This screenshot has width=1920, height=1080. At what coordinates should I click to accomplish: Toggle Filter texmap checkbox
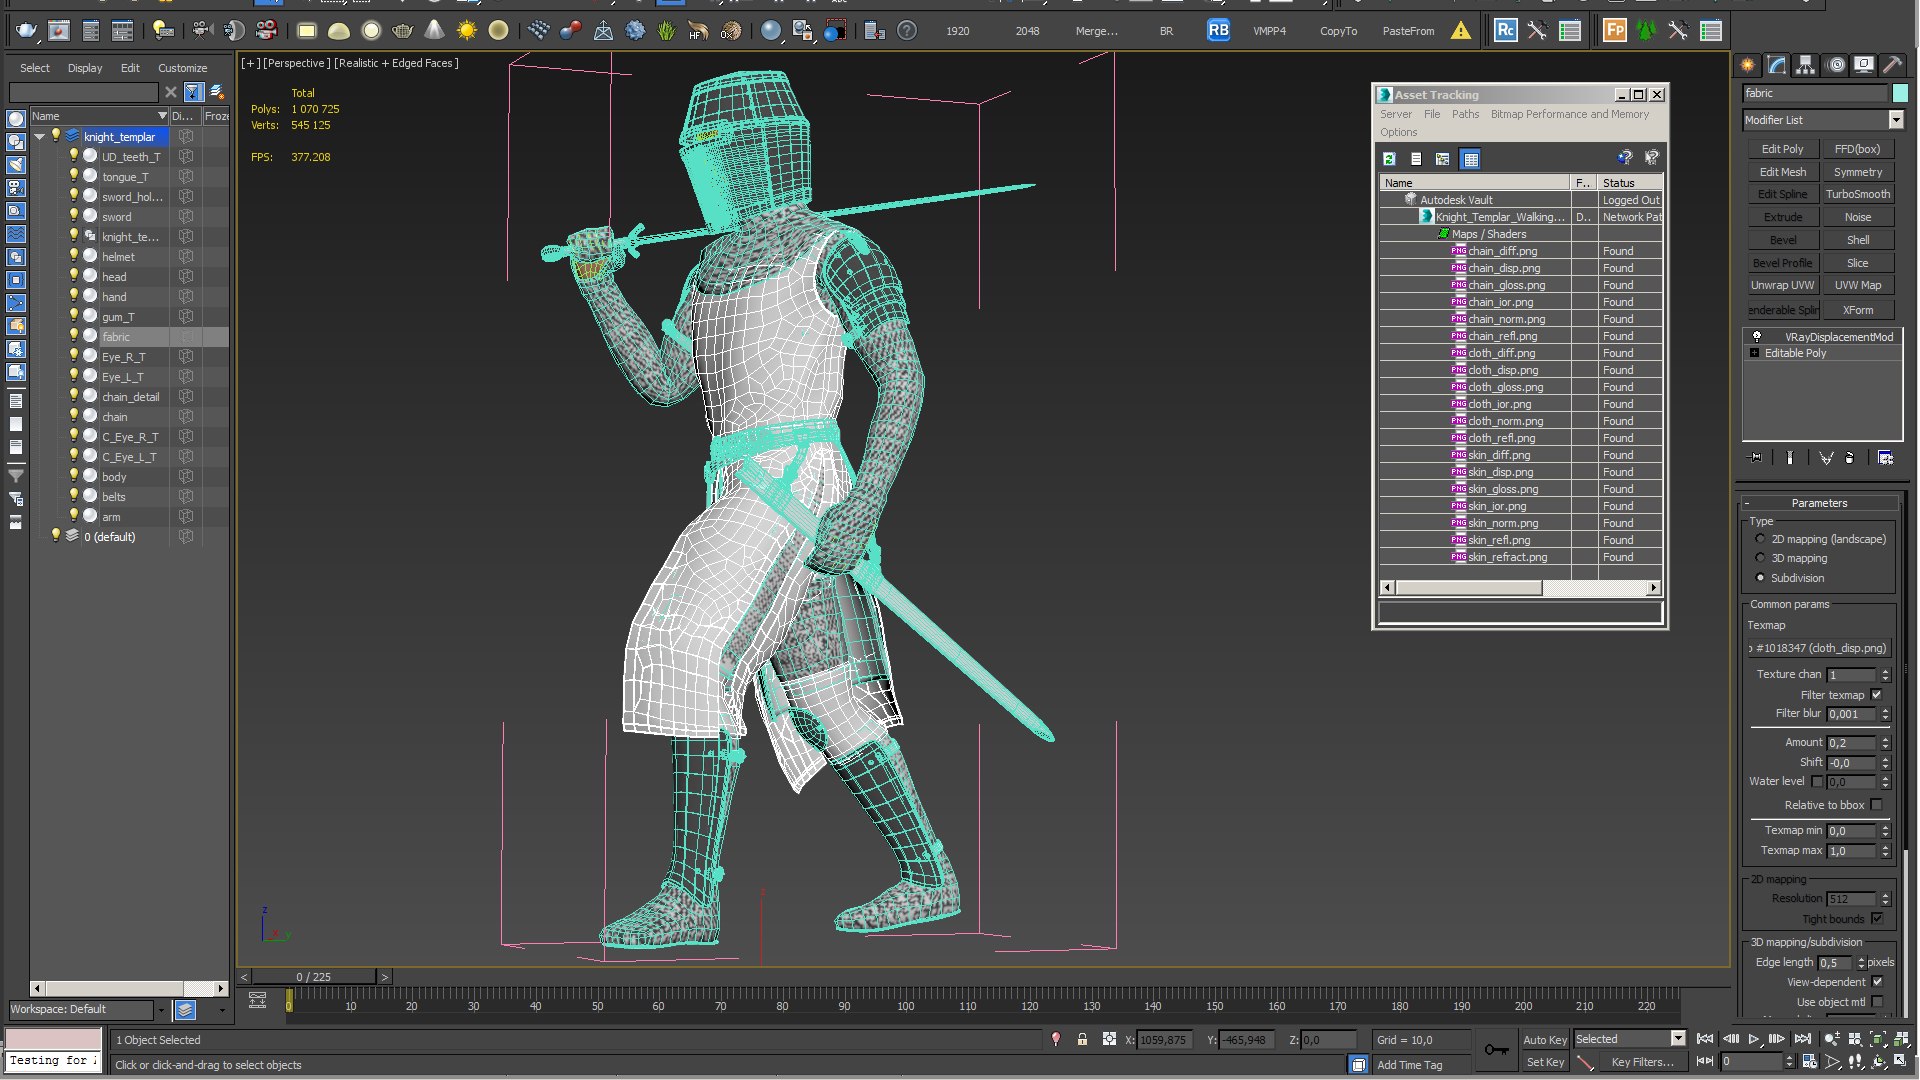pos(1876,695)
